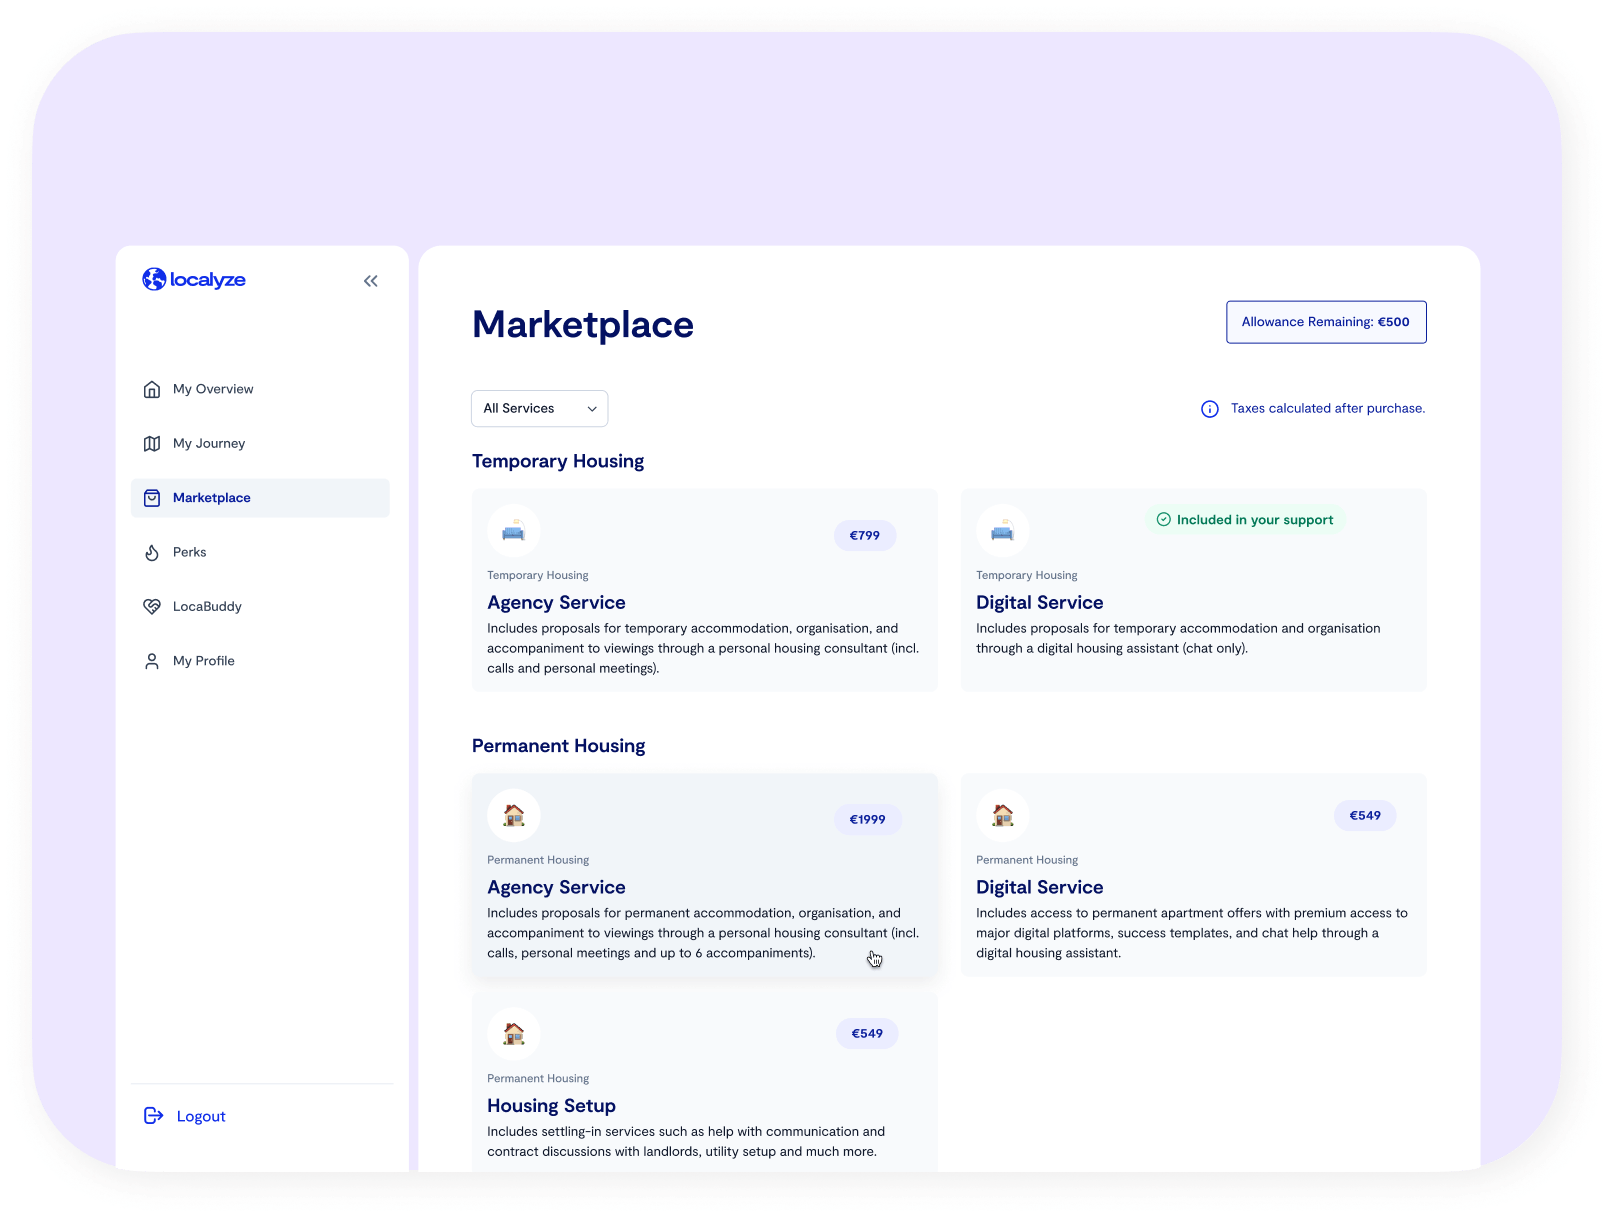The image size is (1610, 1218).
Task: Select the €799 price badge
Action: tap(864, 536)
